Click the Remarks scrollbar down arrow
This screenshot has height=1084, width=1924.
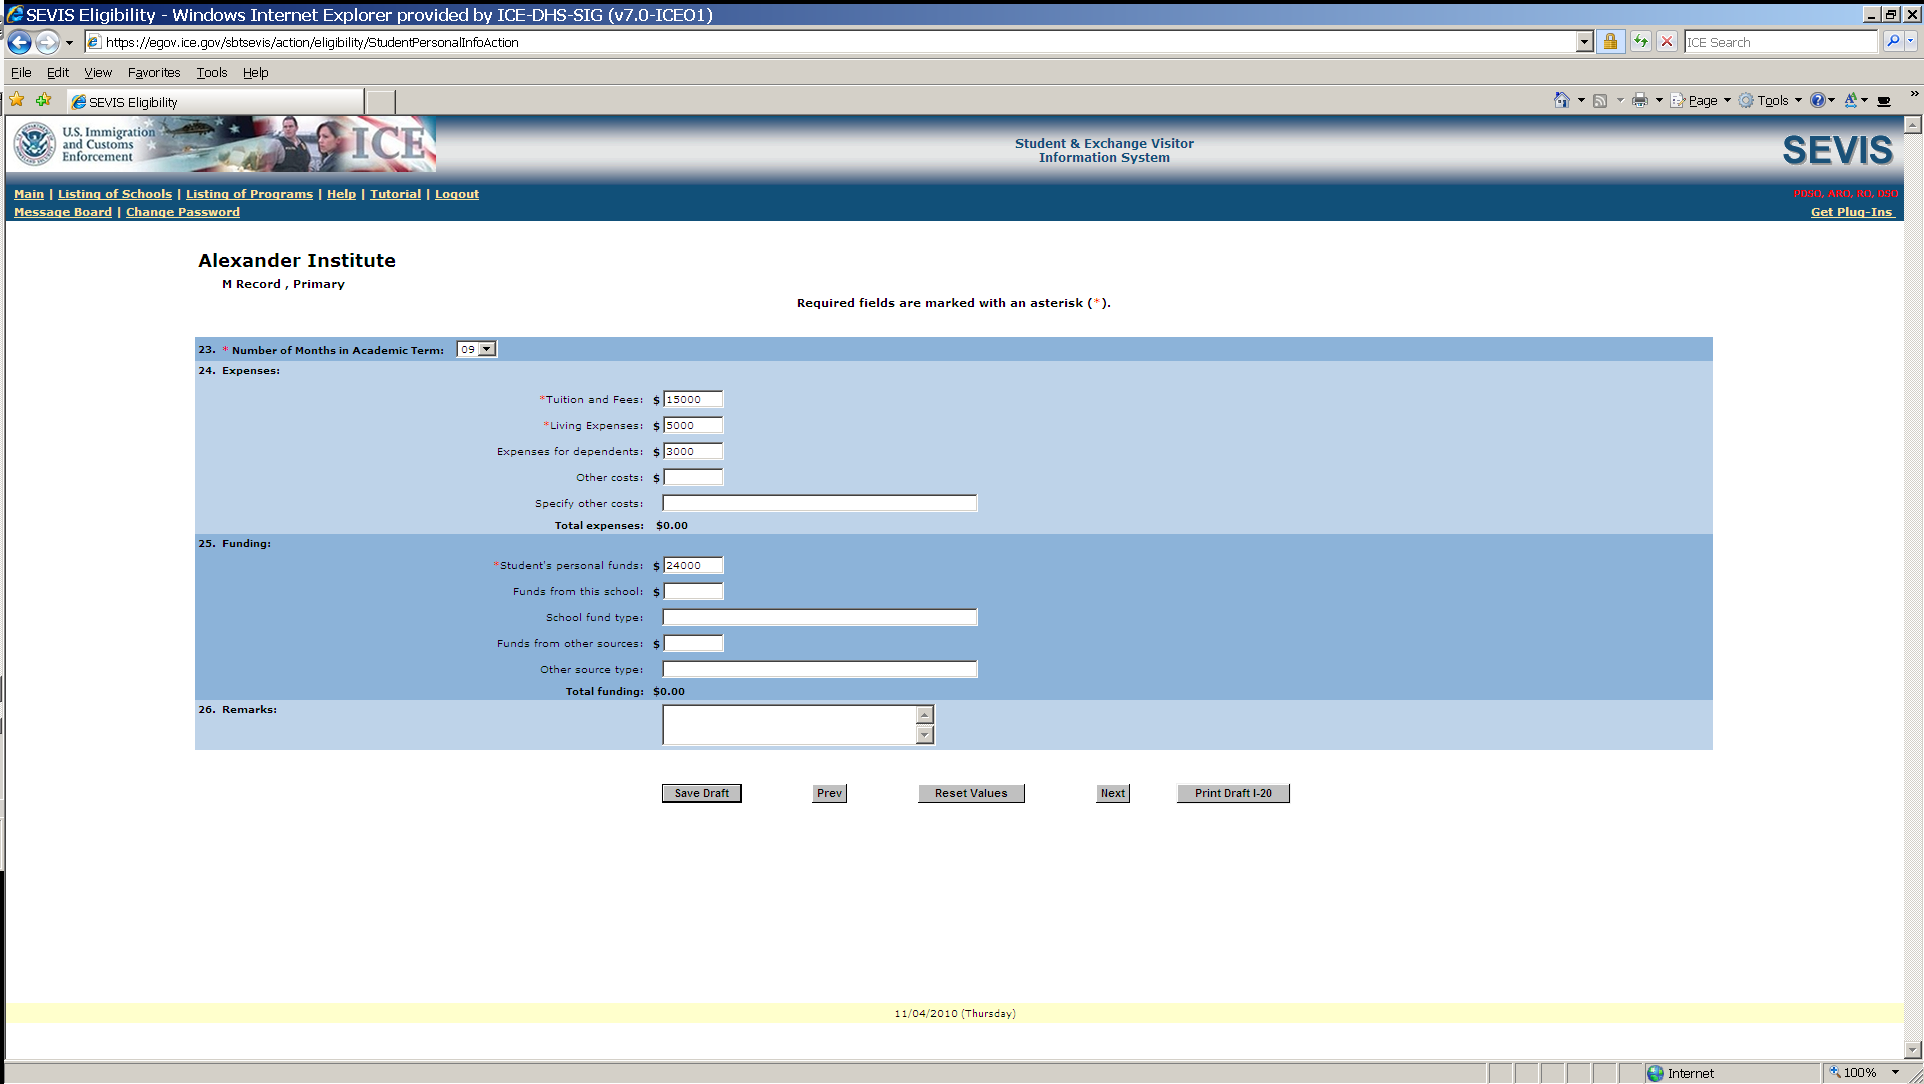(925, 735)
